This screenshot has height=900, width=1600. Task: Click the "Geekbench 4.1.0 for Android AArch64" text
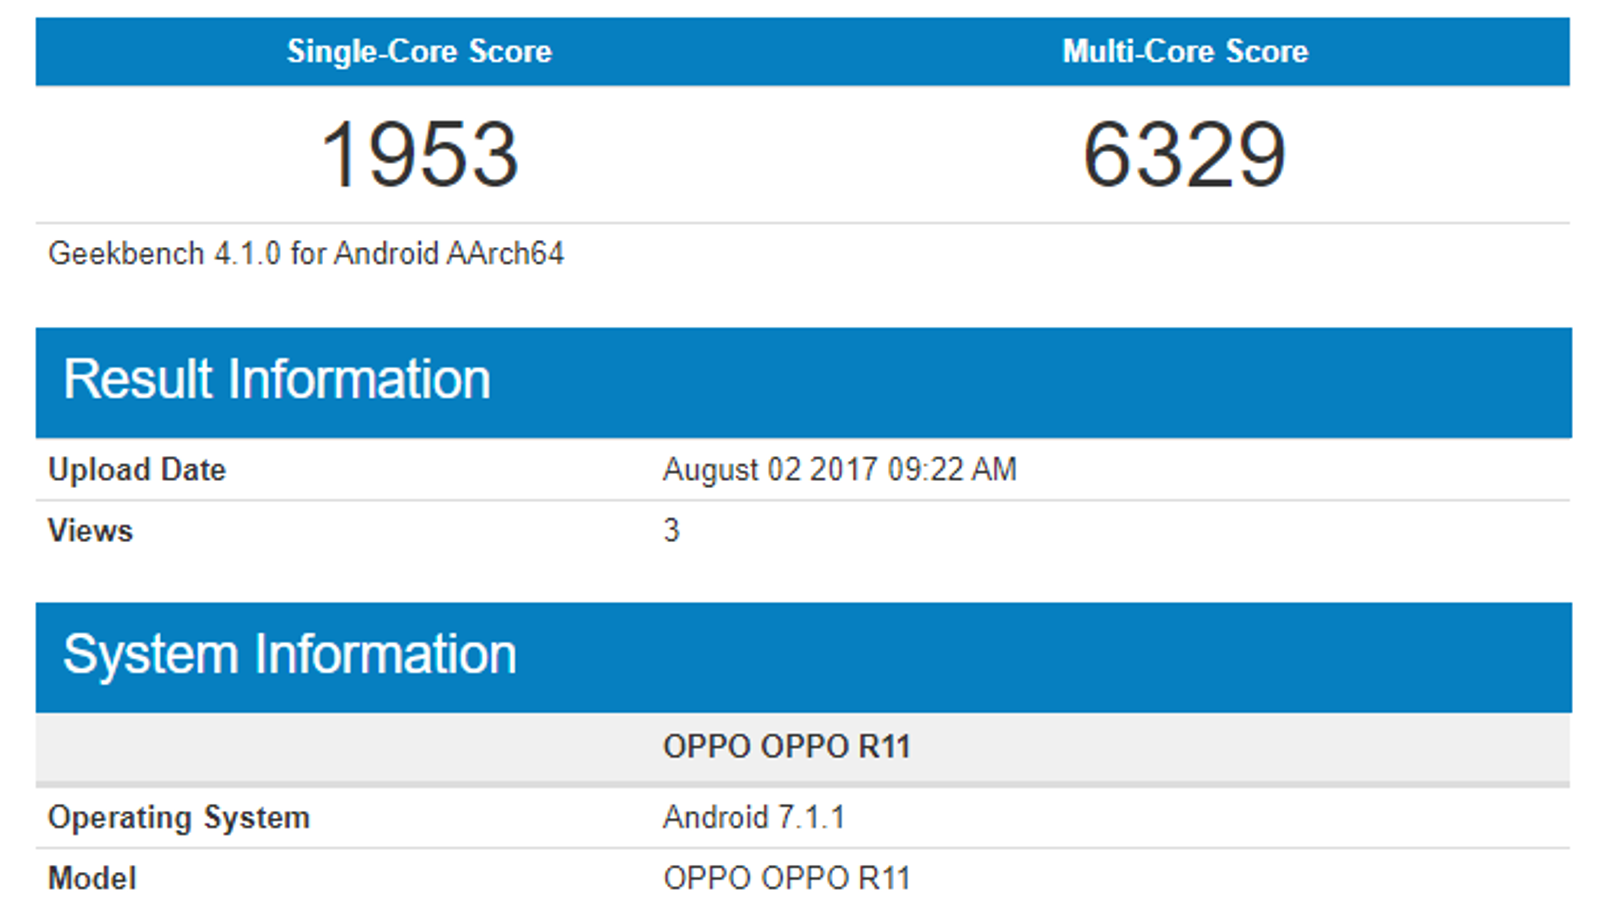(306, 253)
